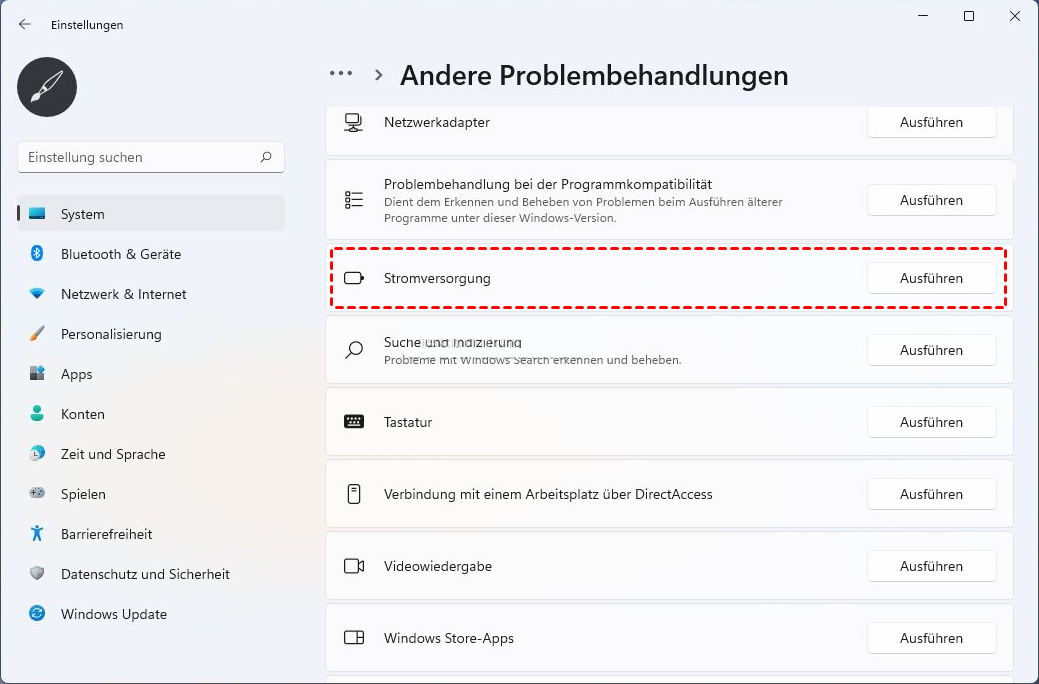Click the keyboard icon for Tastatur
The width and height of the screenshot is (1039, 684).
tap(354, 422)
